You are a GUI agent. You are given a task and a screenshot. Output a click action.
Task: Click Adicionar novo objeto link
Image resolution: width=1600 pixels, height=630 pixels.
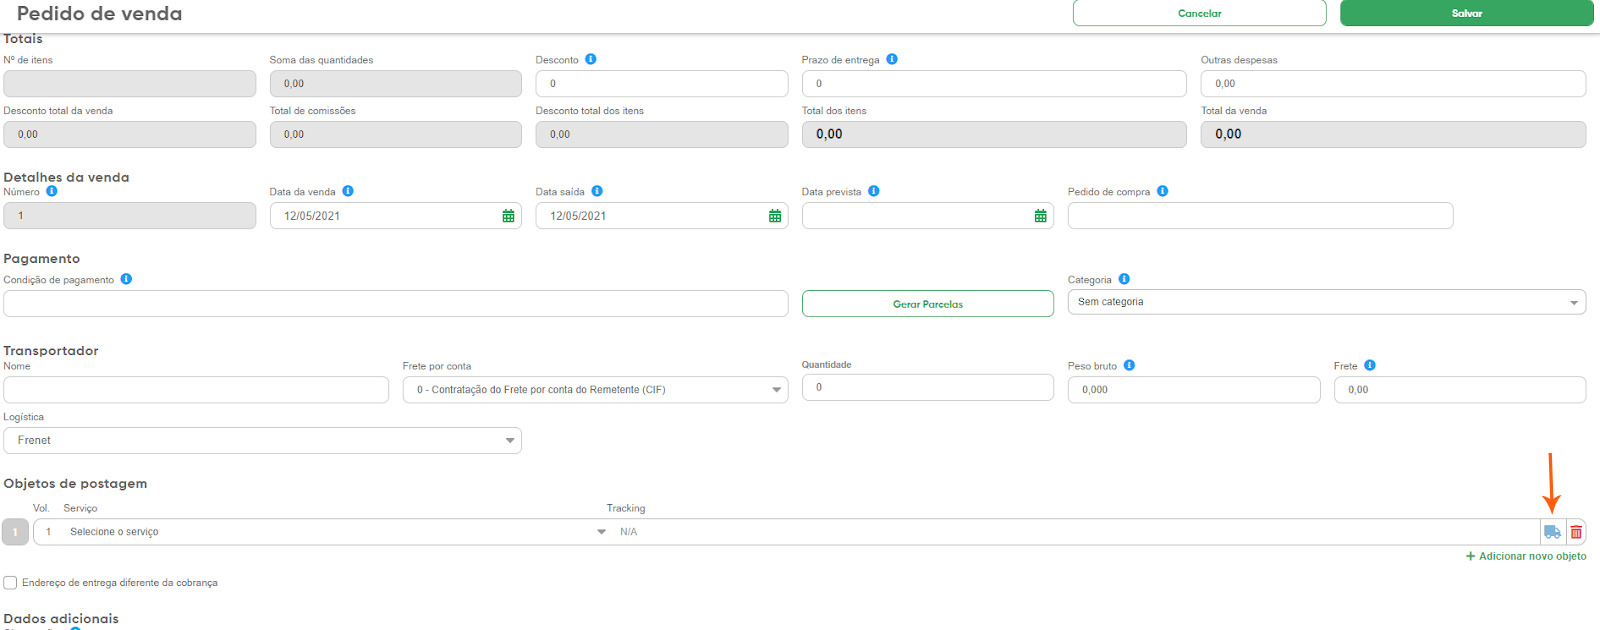tap(1526, 556)
